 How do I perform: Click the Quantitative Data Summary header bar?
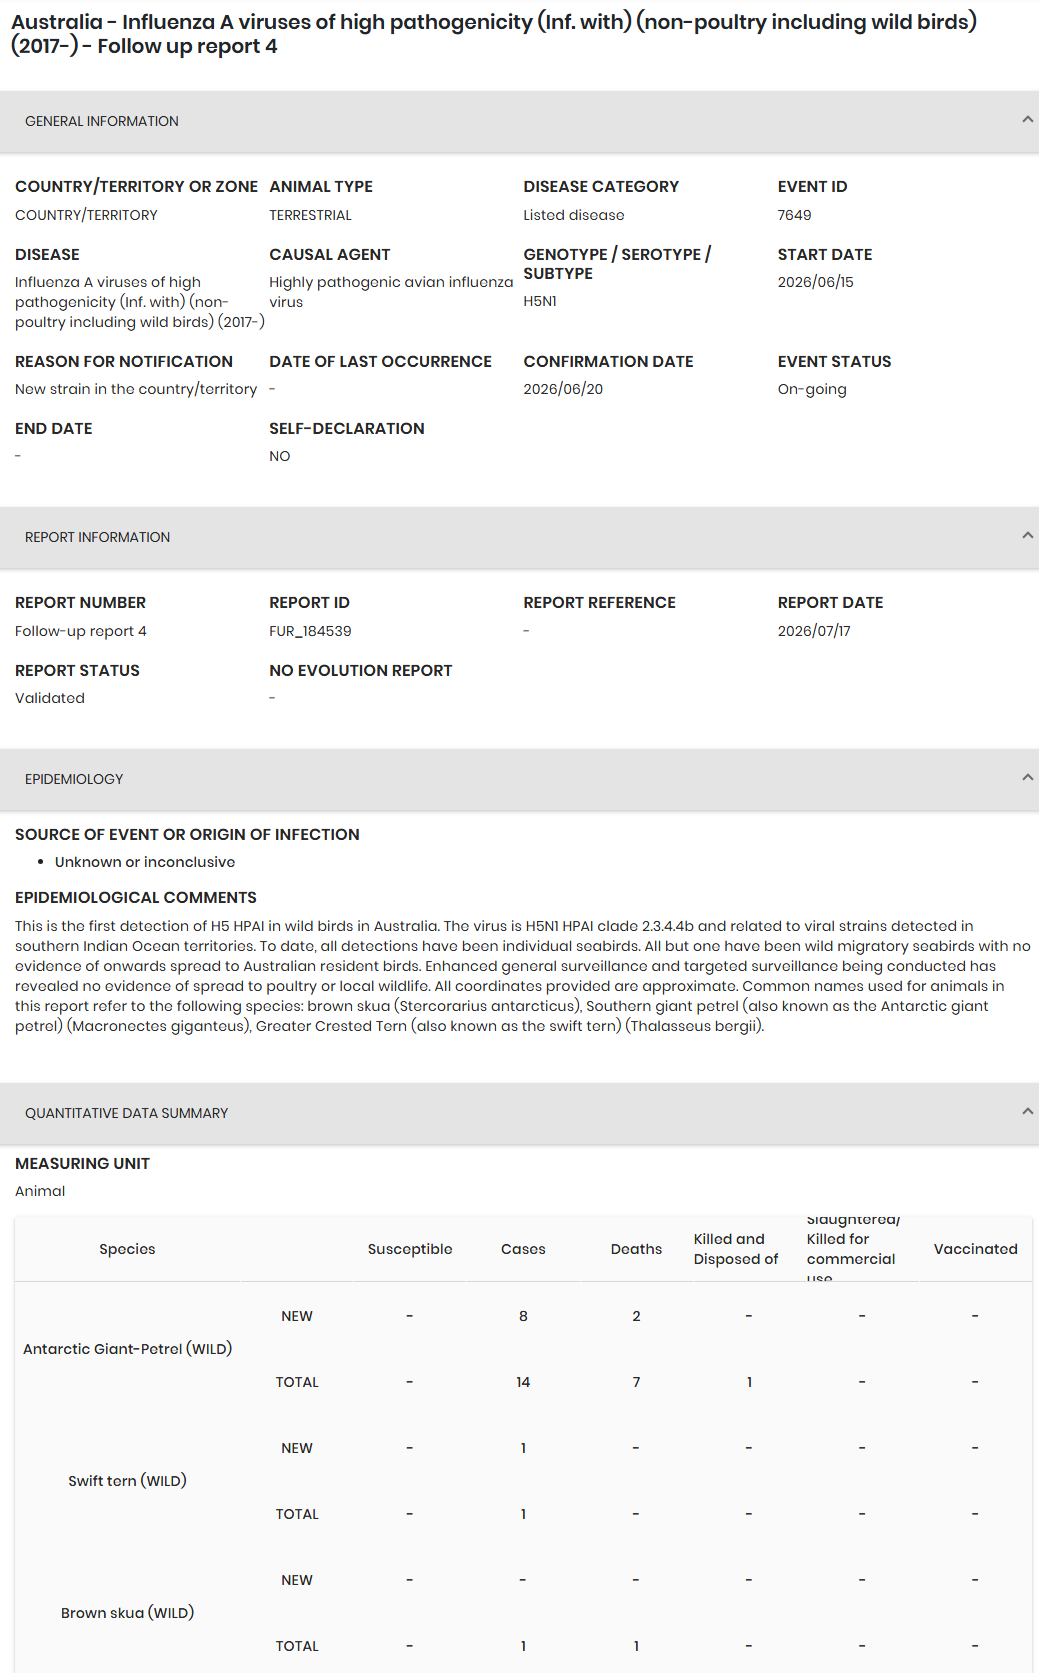click(519, 1113)
